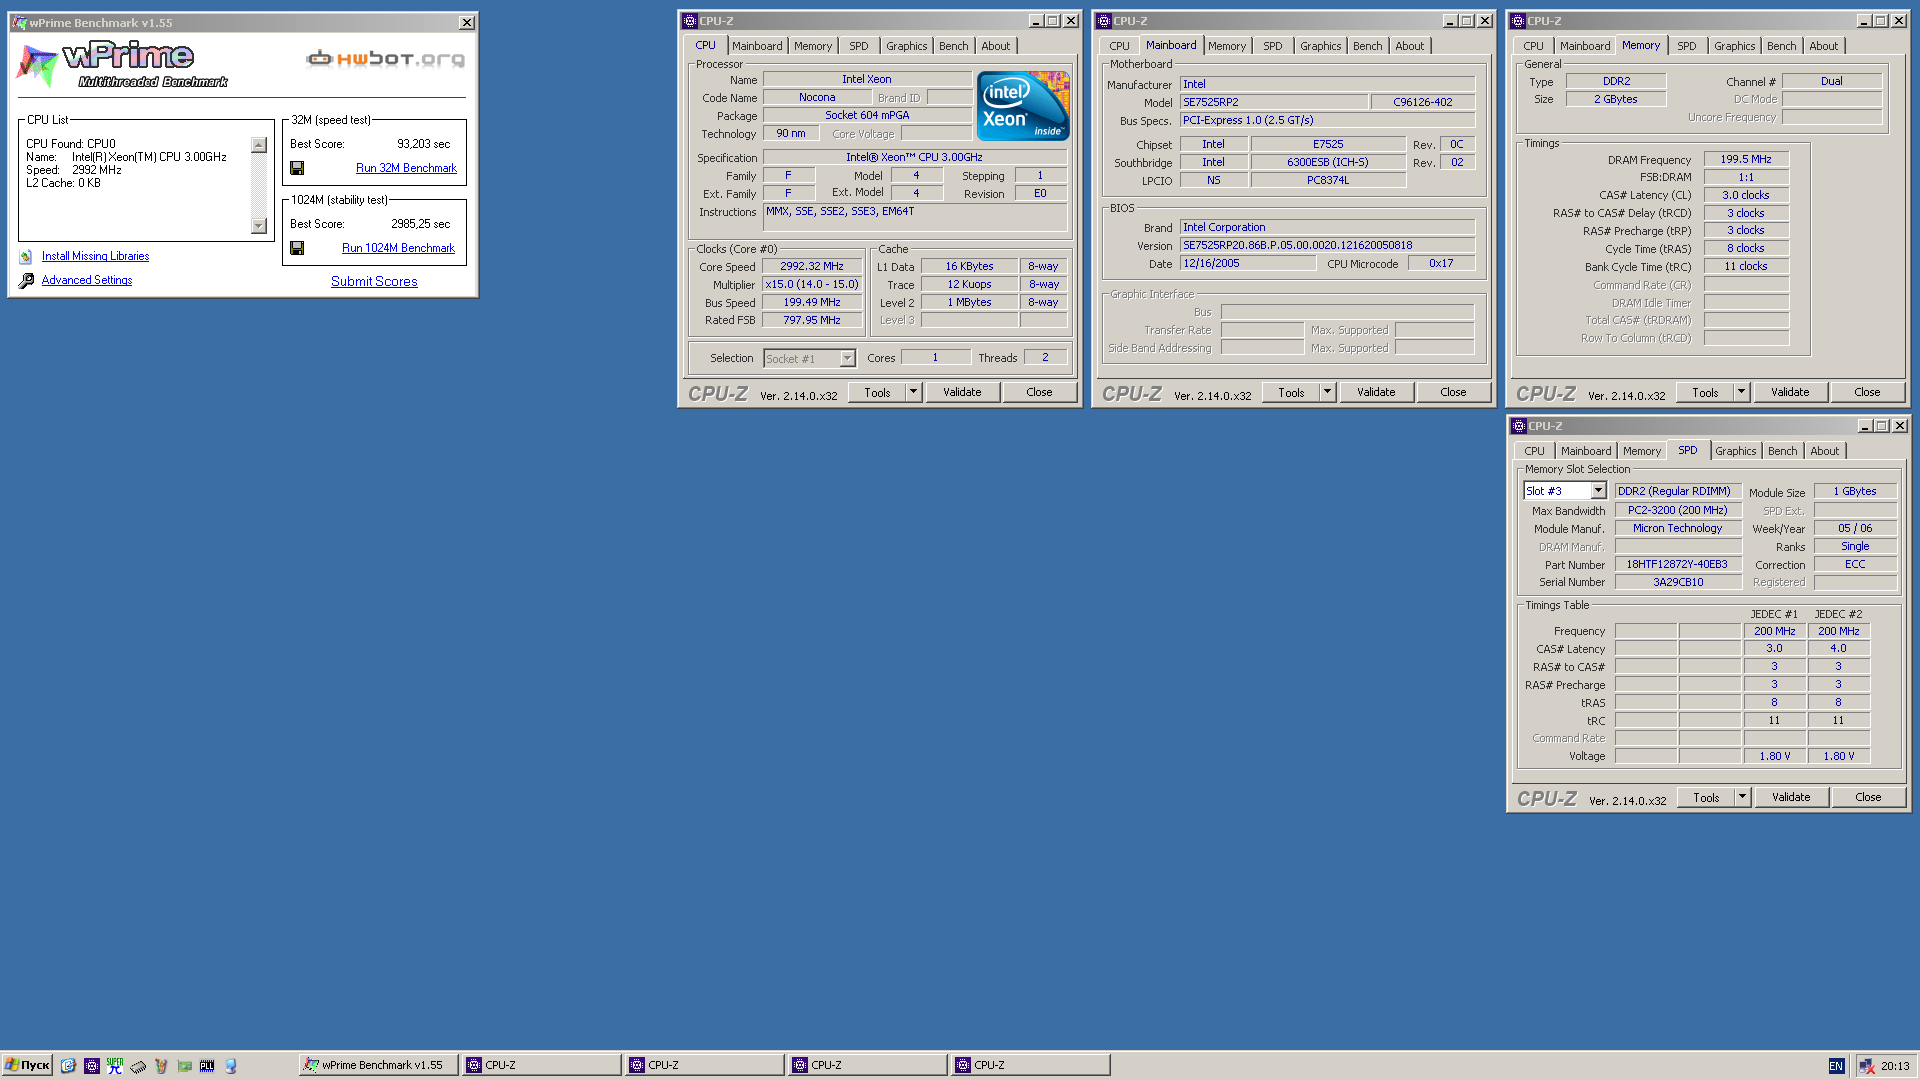1920x1080 pixels.
Task: Click the system clock 20:13
Action: pos(1895,1066)
